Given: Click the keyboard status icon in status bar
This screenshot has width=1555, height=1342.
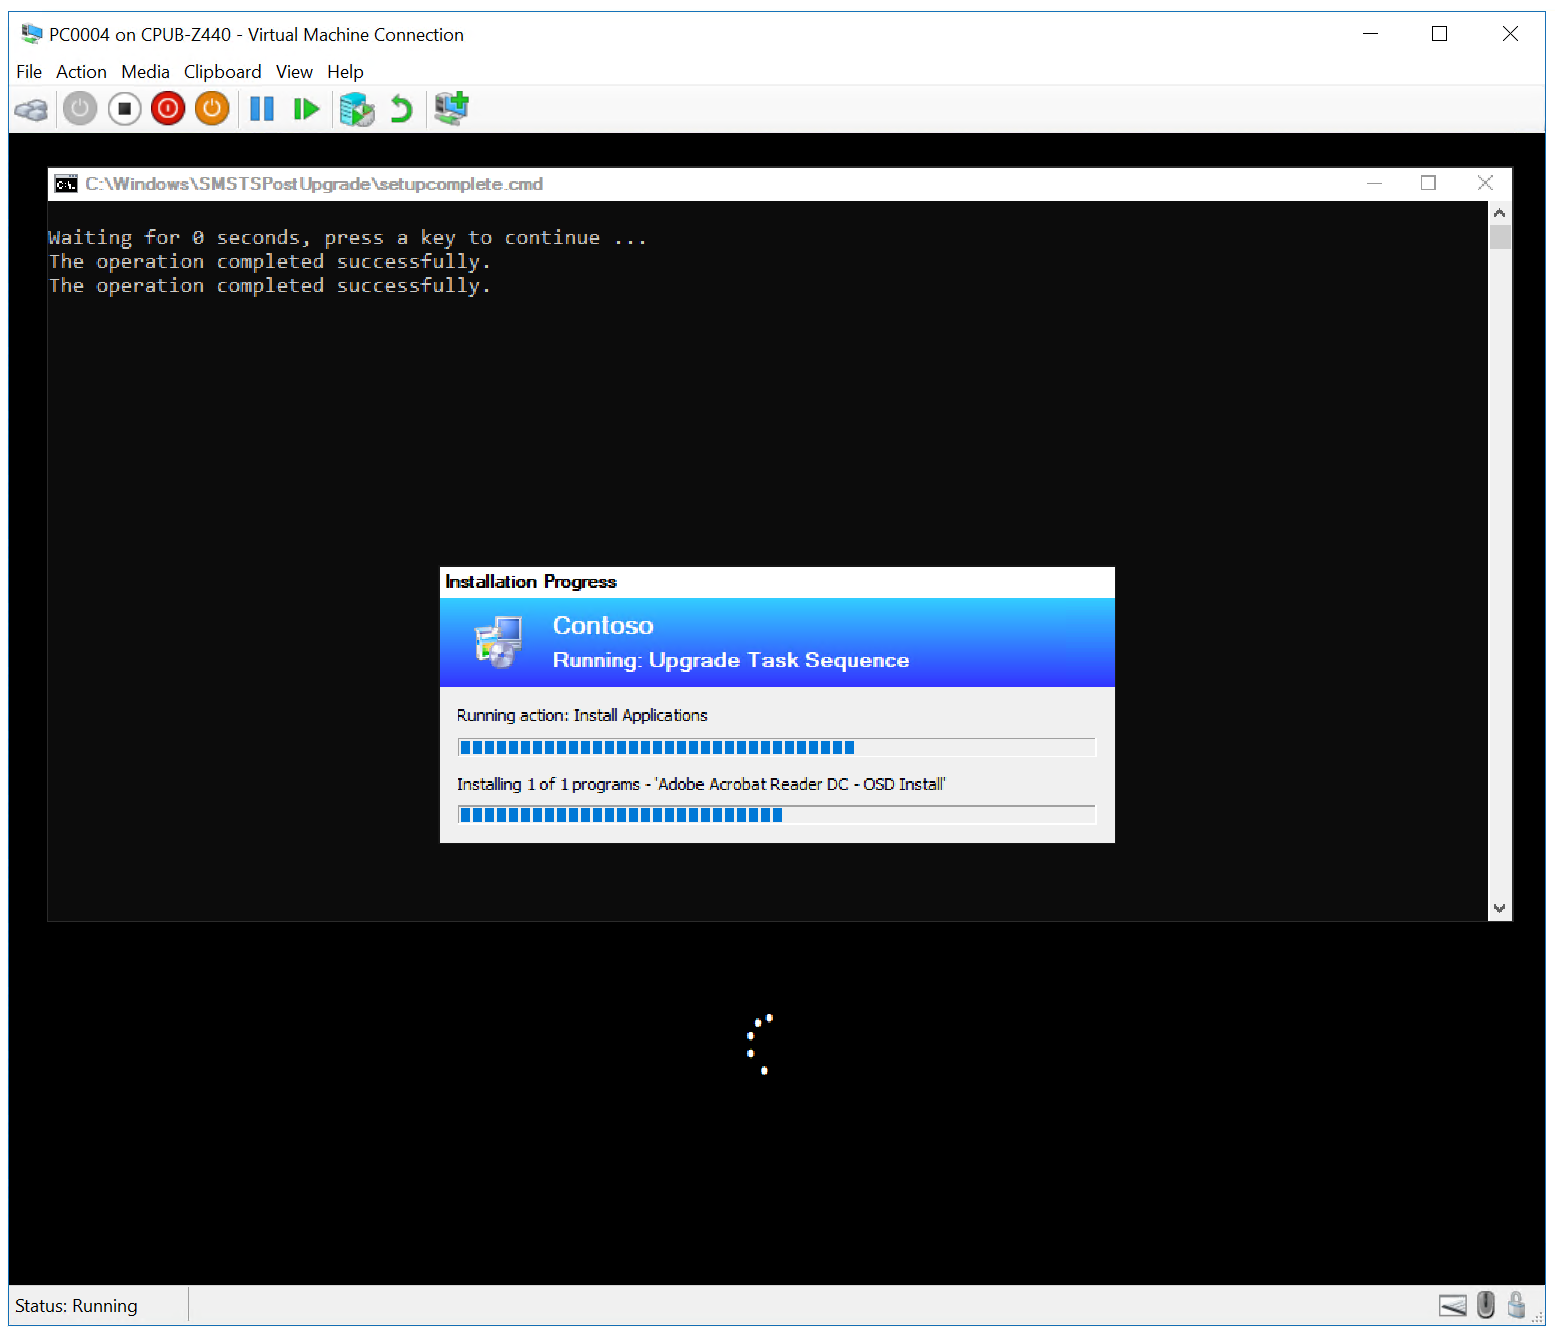Looking at the screenshot, I should 1452,1305.
